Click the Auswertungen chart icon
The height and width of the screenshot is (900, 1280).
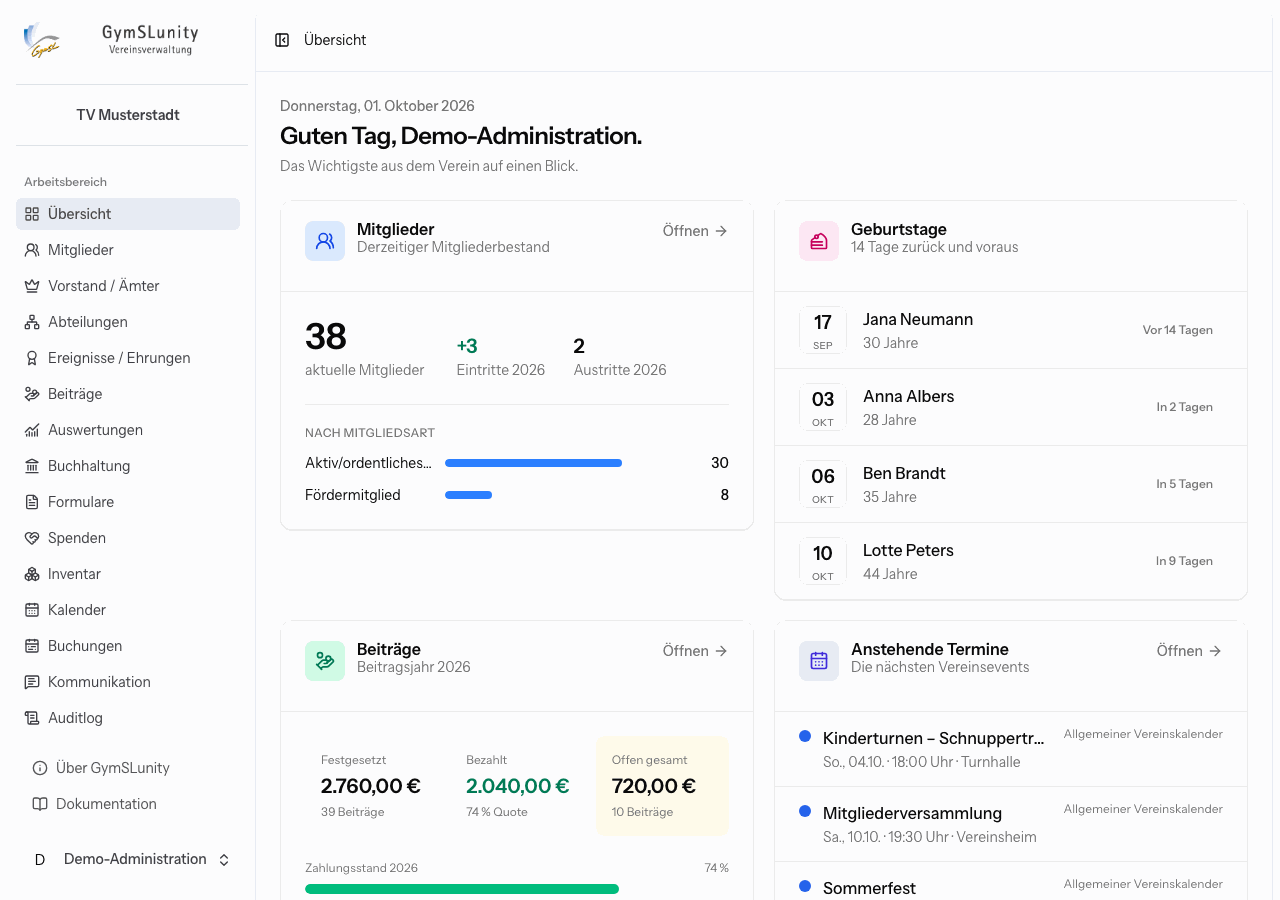[32, 430]
